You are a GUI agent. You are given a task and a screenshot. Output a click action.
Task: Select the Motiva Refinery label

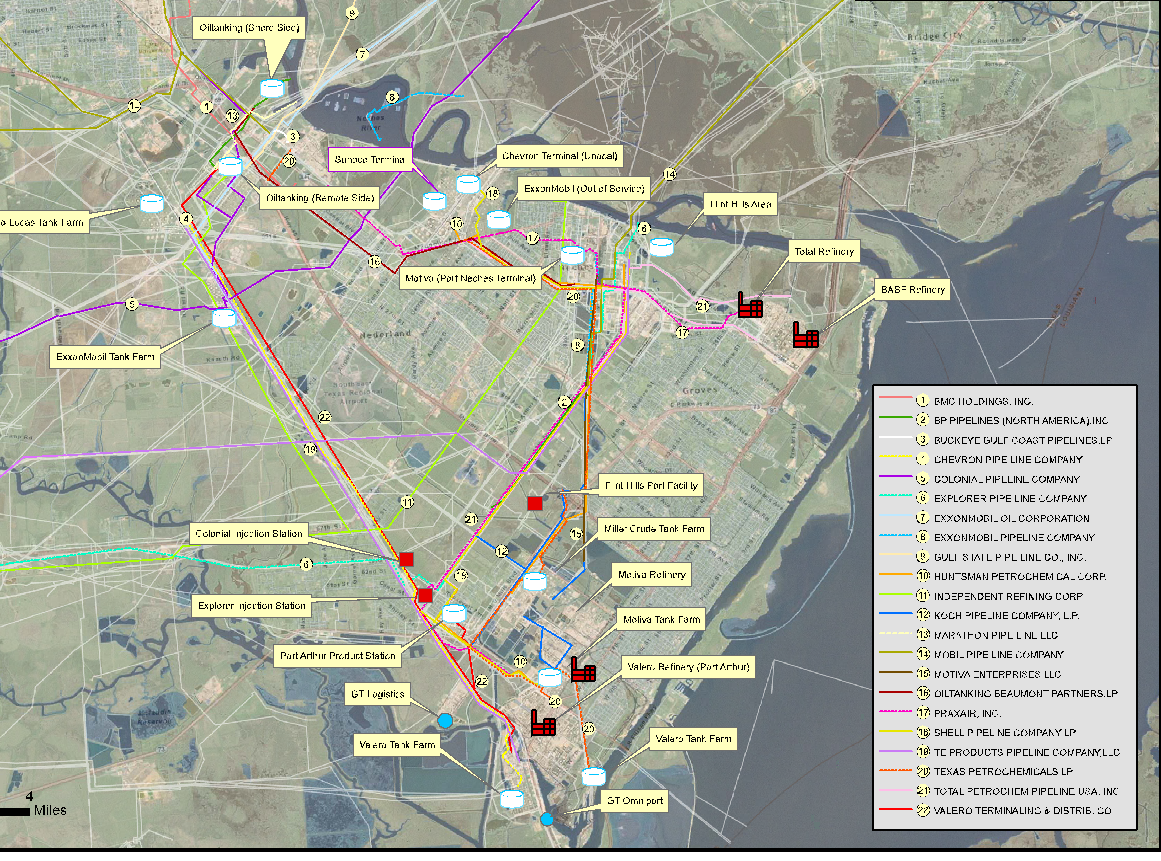(652, 574)
